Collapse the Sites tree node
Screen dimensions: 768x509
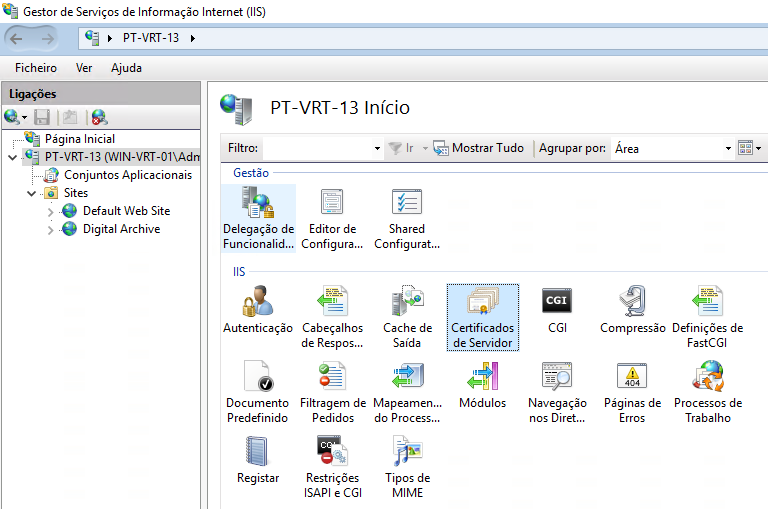click(x=31, y=193)
